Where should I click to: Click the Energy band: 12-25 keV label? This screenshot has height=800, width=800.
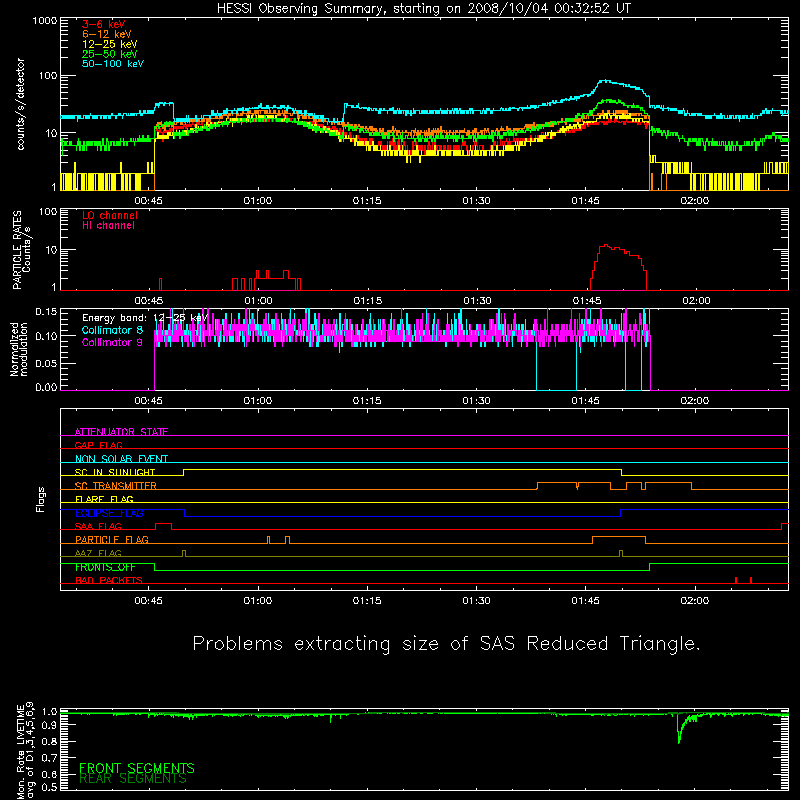(x=145, y=318)
